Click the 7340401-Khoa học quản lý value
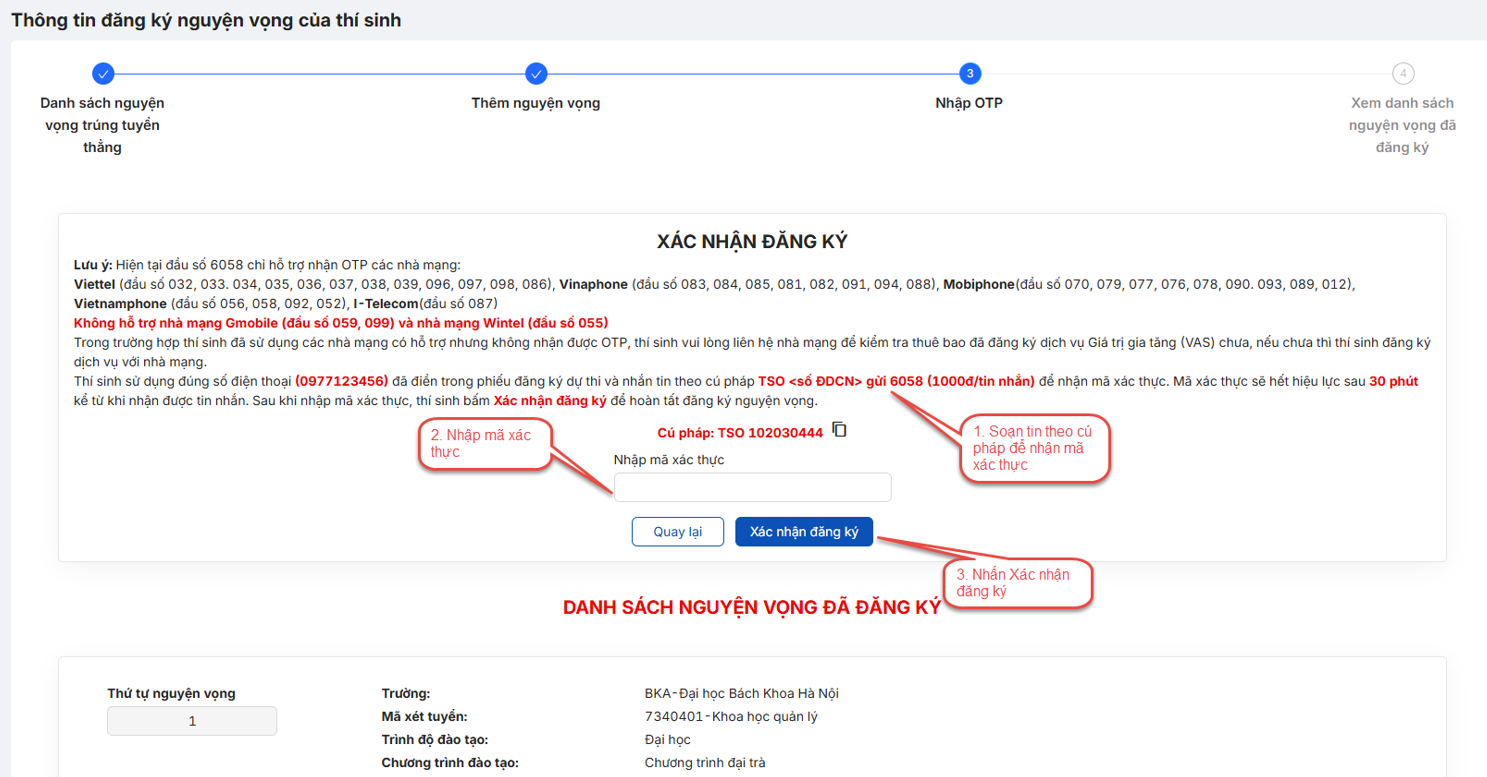Image resolution: width=1487 pixels, height=777 pixels. pyautogui.click(x=731, y=716)
